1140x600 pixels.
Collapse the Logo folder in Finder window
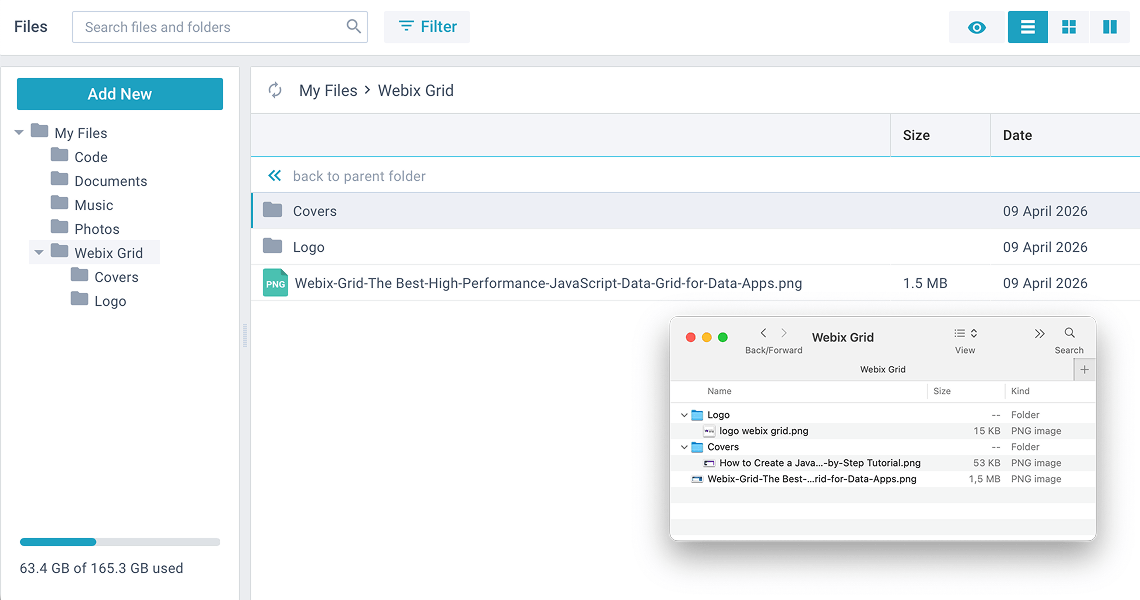point(684,415)
